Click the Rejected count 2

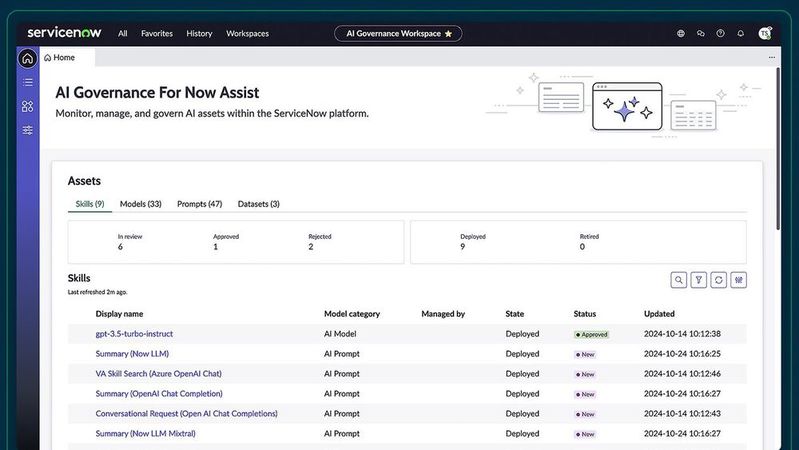[311, 247]
